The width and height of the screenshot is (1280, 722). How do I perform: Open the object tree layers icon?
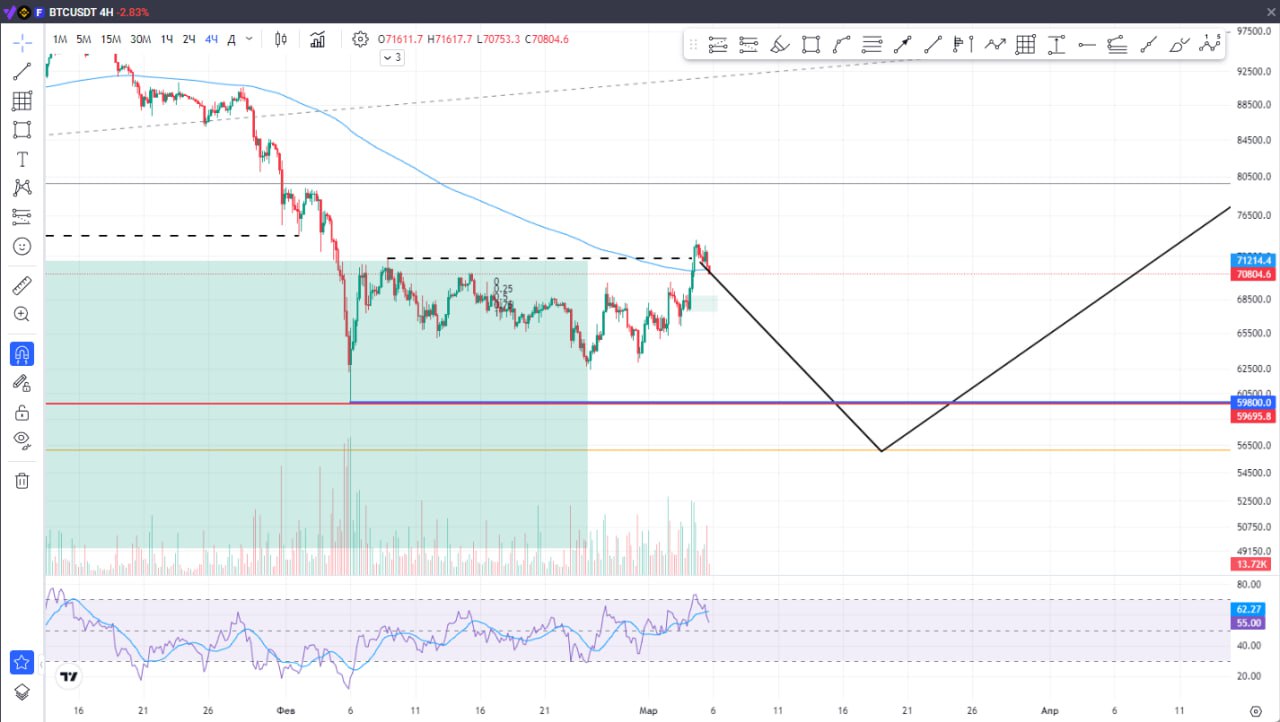[x=22, y=692]
